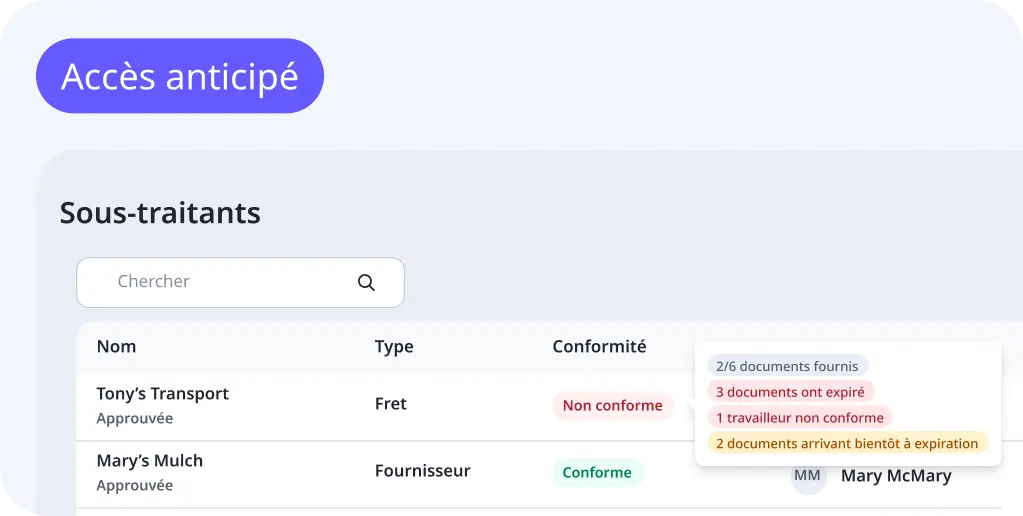
Task: Click the Mary McMary contact name
Action: (x=896, y=476)
